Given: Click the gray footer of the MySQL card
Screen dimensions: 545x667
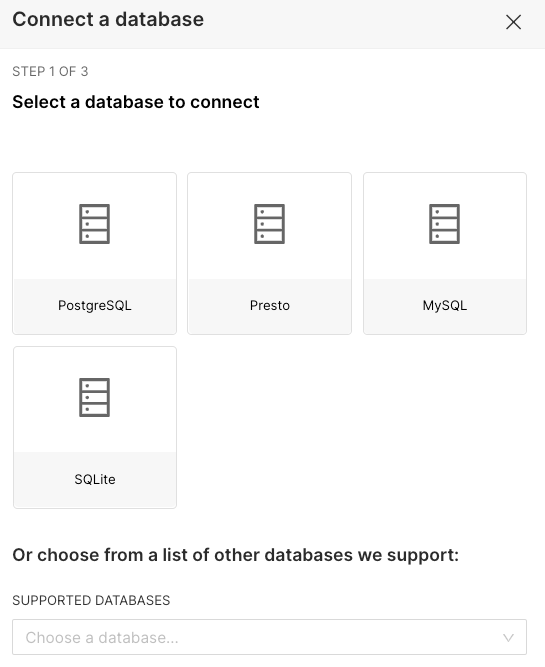Looking at the screenshot, I should click(x=445, y=306).
